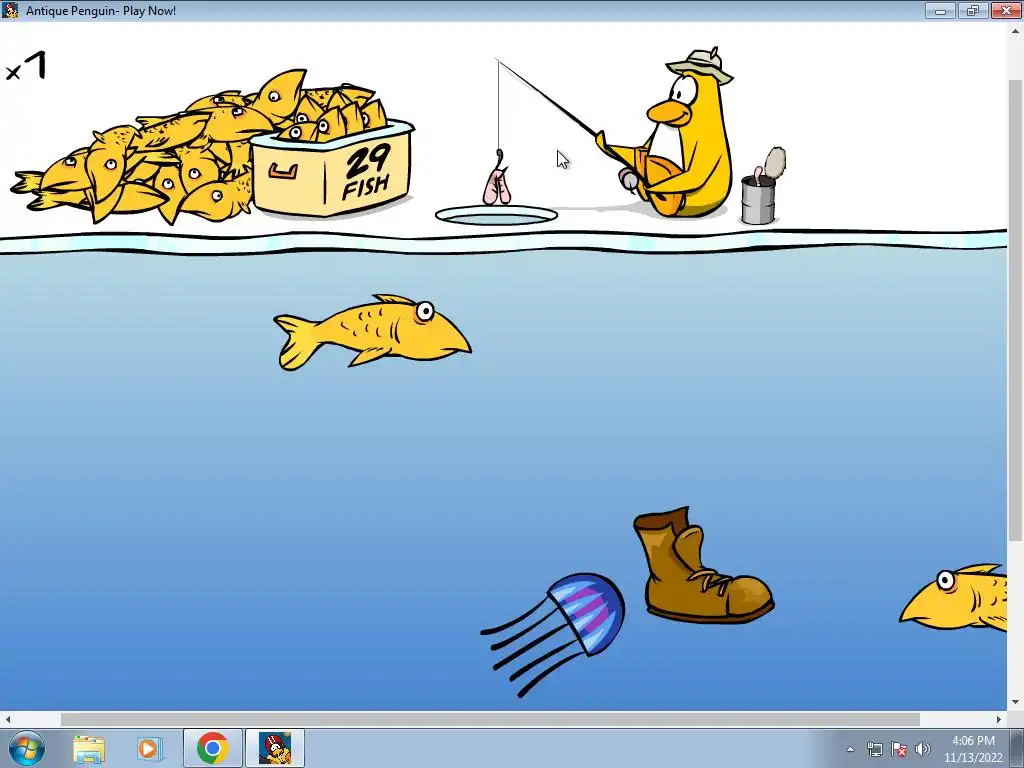Open the Action Center flag icon
This screenshot has width=1024, height=768.
coord(899,749)
